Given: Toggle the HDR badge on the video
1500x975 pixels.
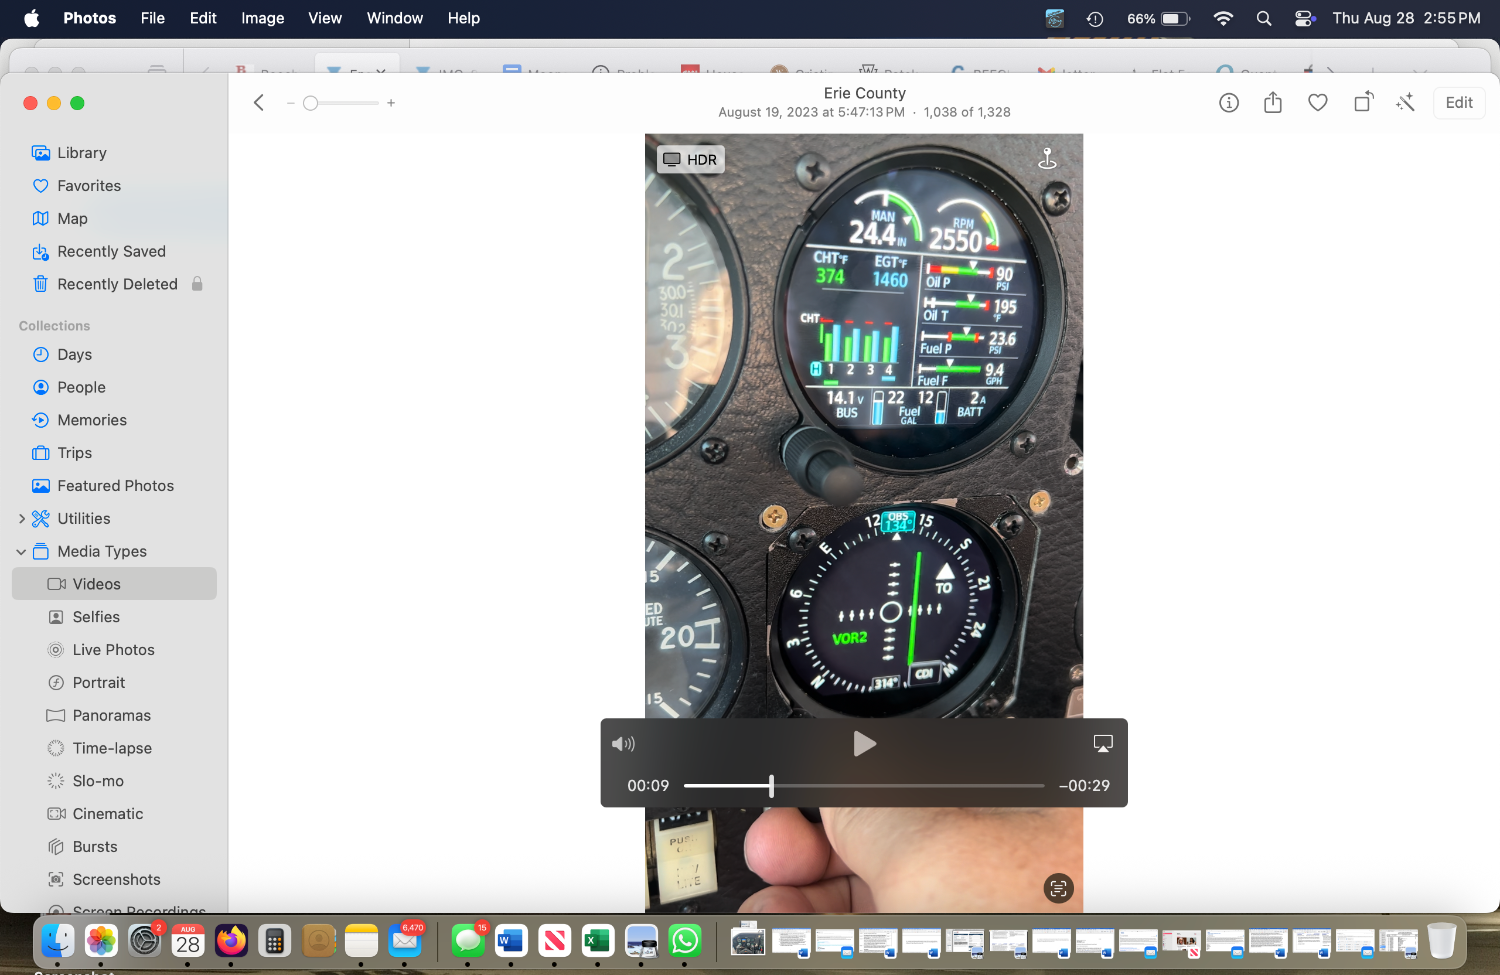Looking at the screenshot, I should pyautogui.click(x=690, y=160).
